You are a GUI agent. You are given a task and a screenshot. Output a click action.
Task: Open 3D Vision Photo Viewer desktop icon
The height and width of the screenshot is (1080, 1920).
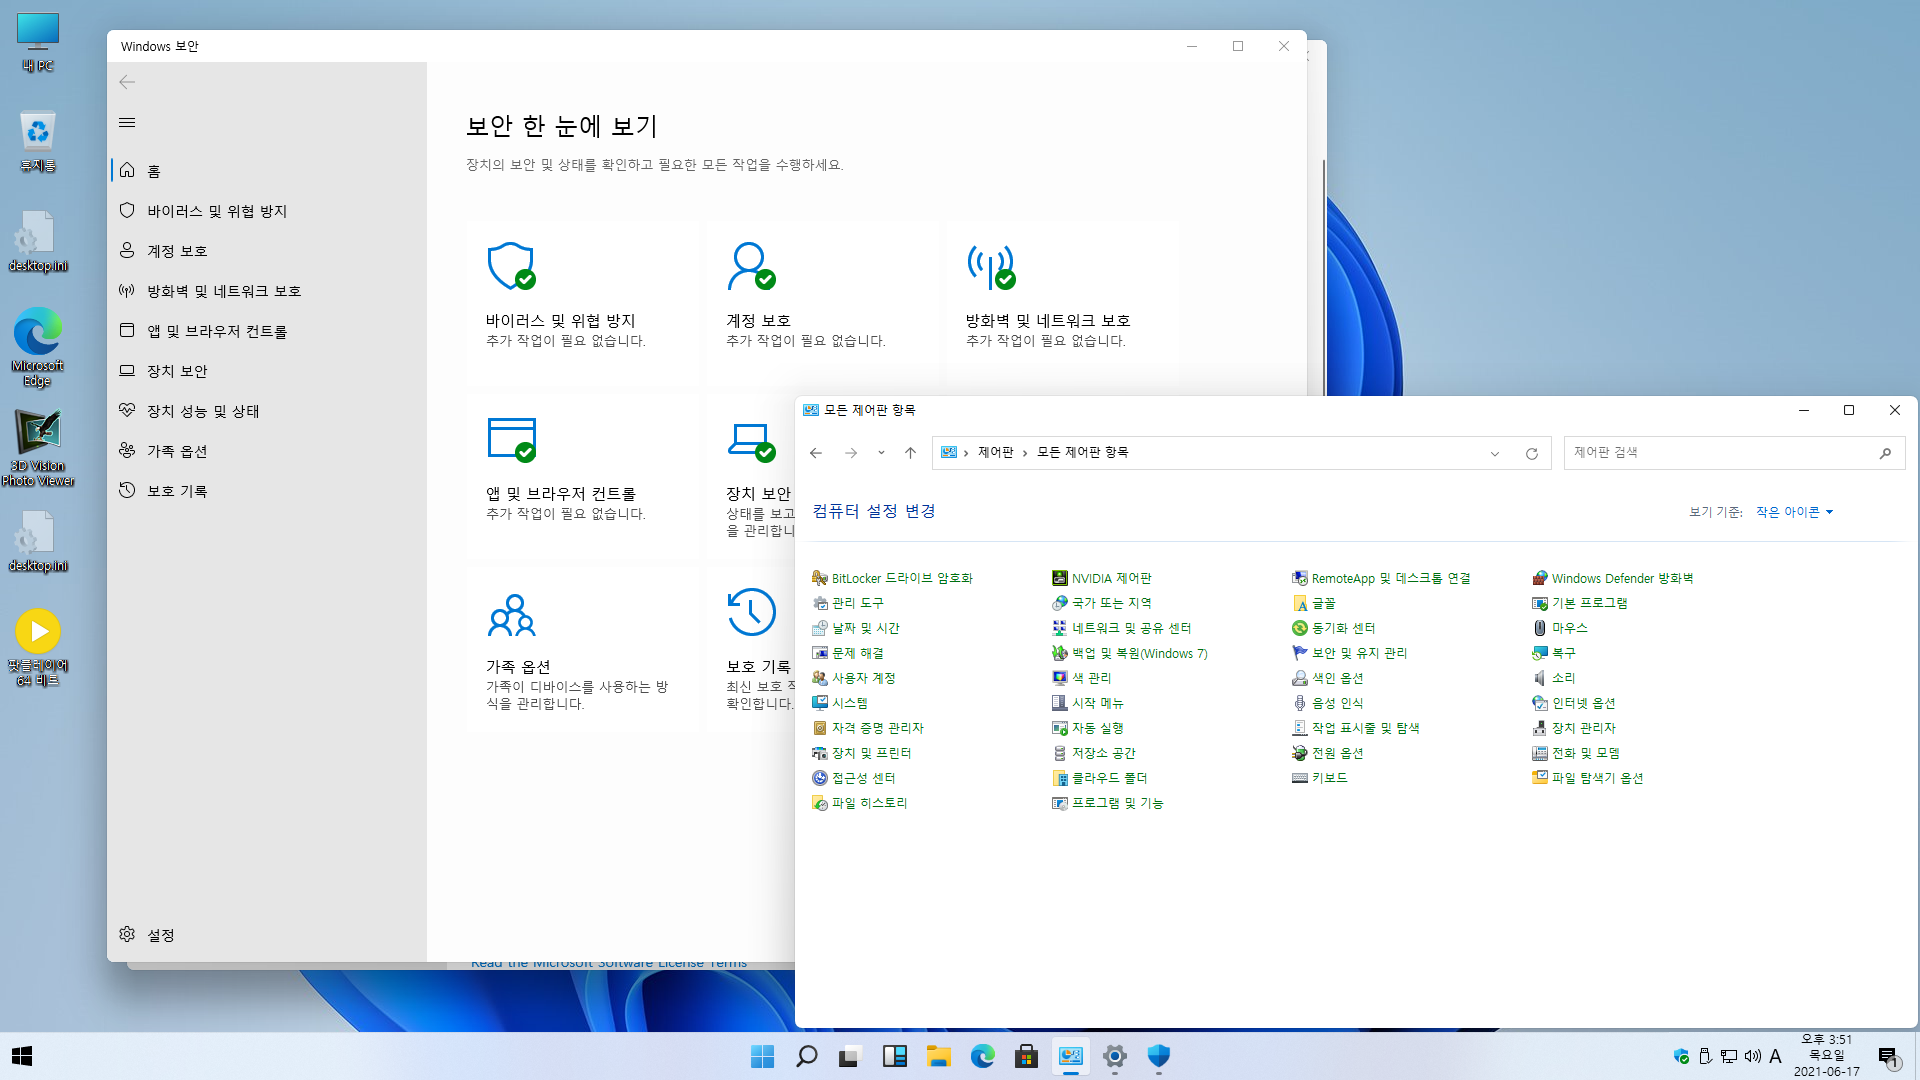point(38,448)
